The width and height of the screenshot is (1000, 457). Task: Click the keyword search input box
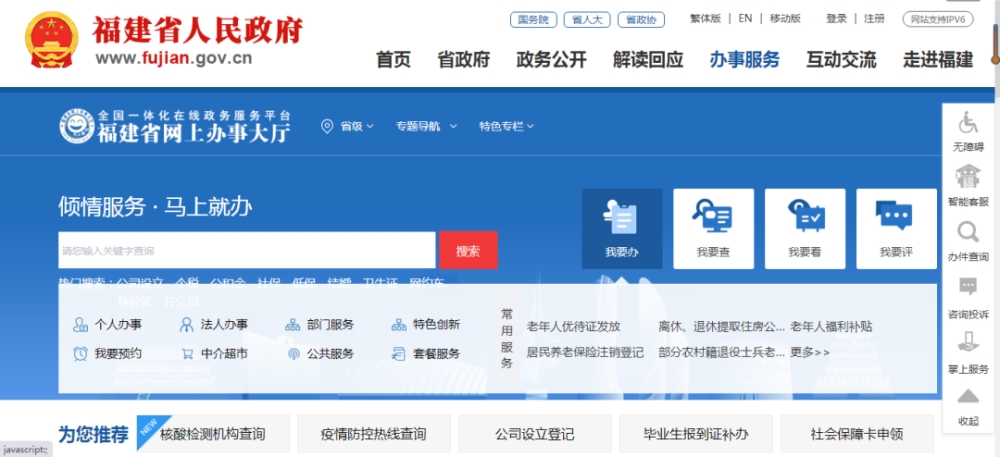[x=246, y=250]
